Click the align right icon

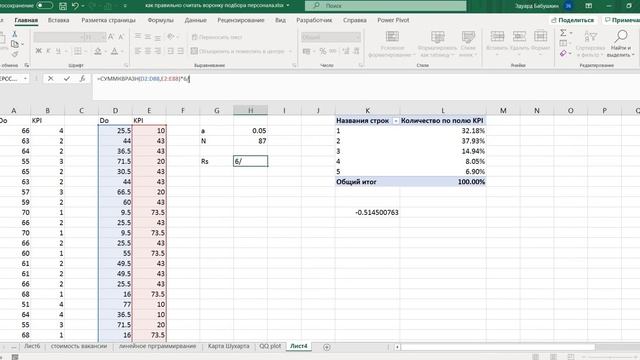[x=158, y=51]
